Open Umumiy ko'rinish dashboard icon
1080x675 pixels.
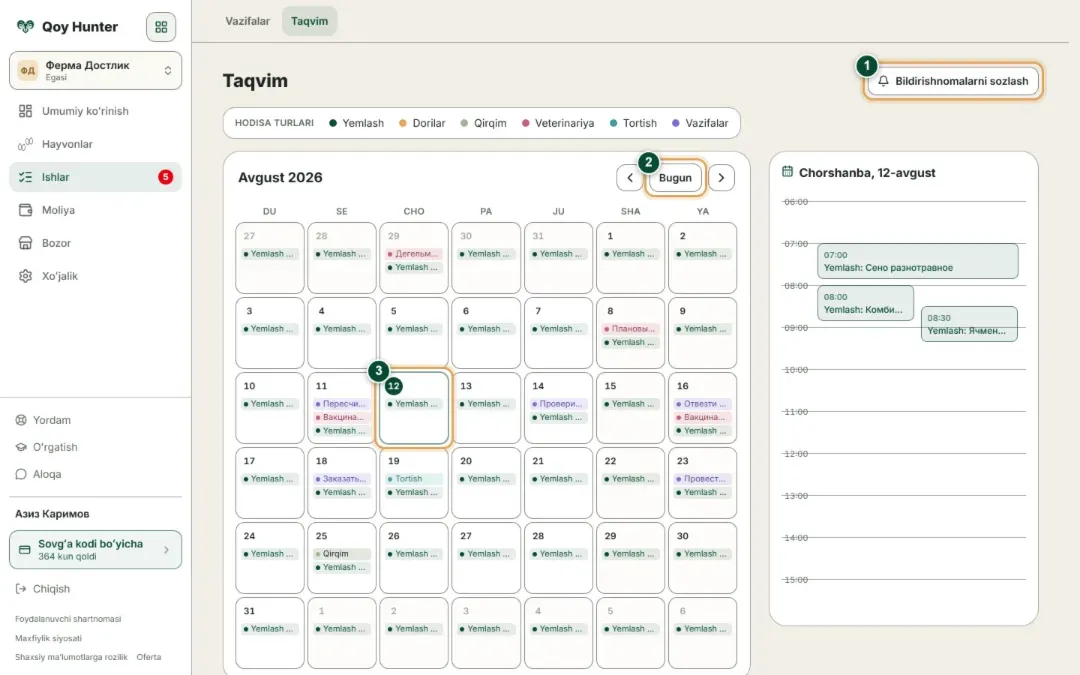click(x=25, y=111)
